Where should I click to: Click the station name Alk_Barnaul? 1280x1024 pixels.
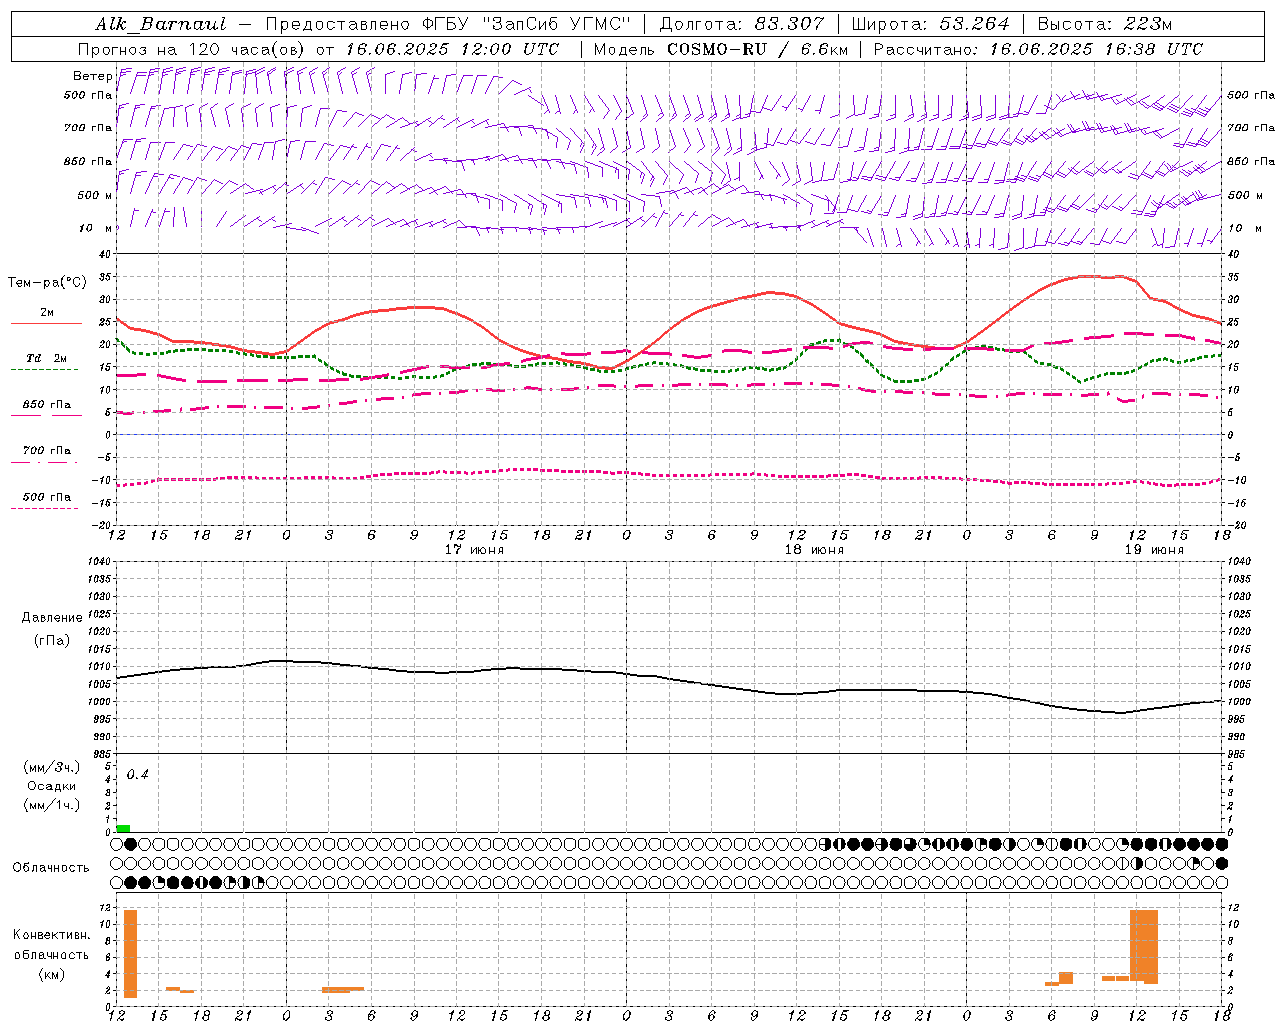pos(161,24)
